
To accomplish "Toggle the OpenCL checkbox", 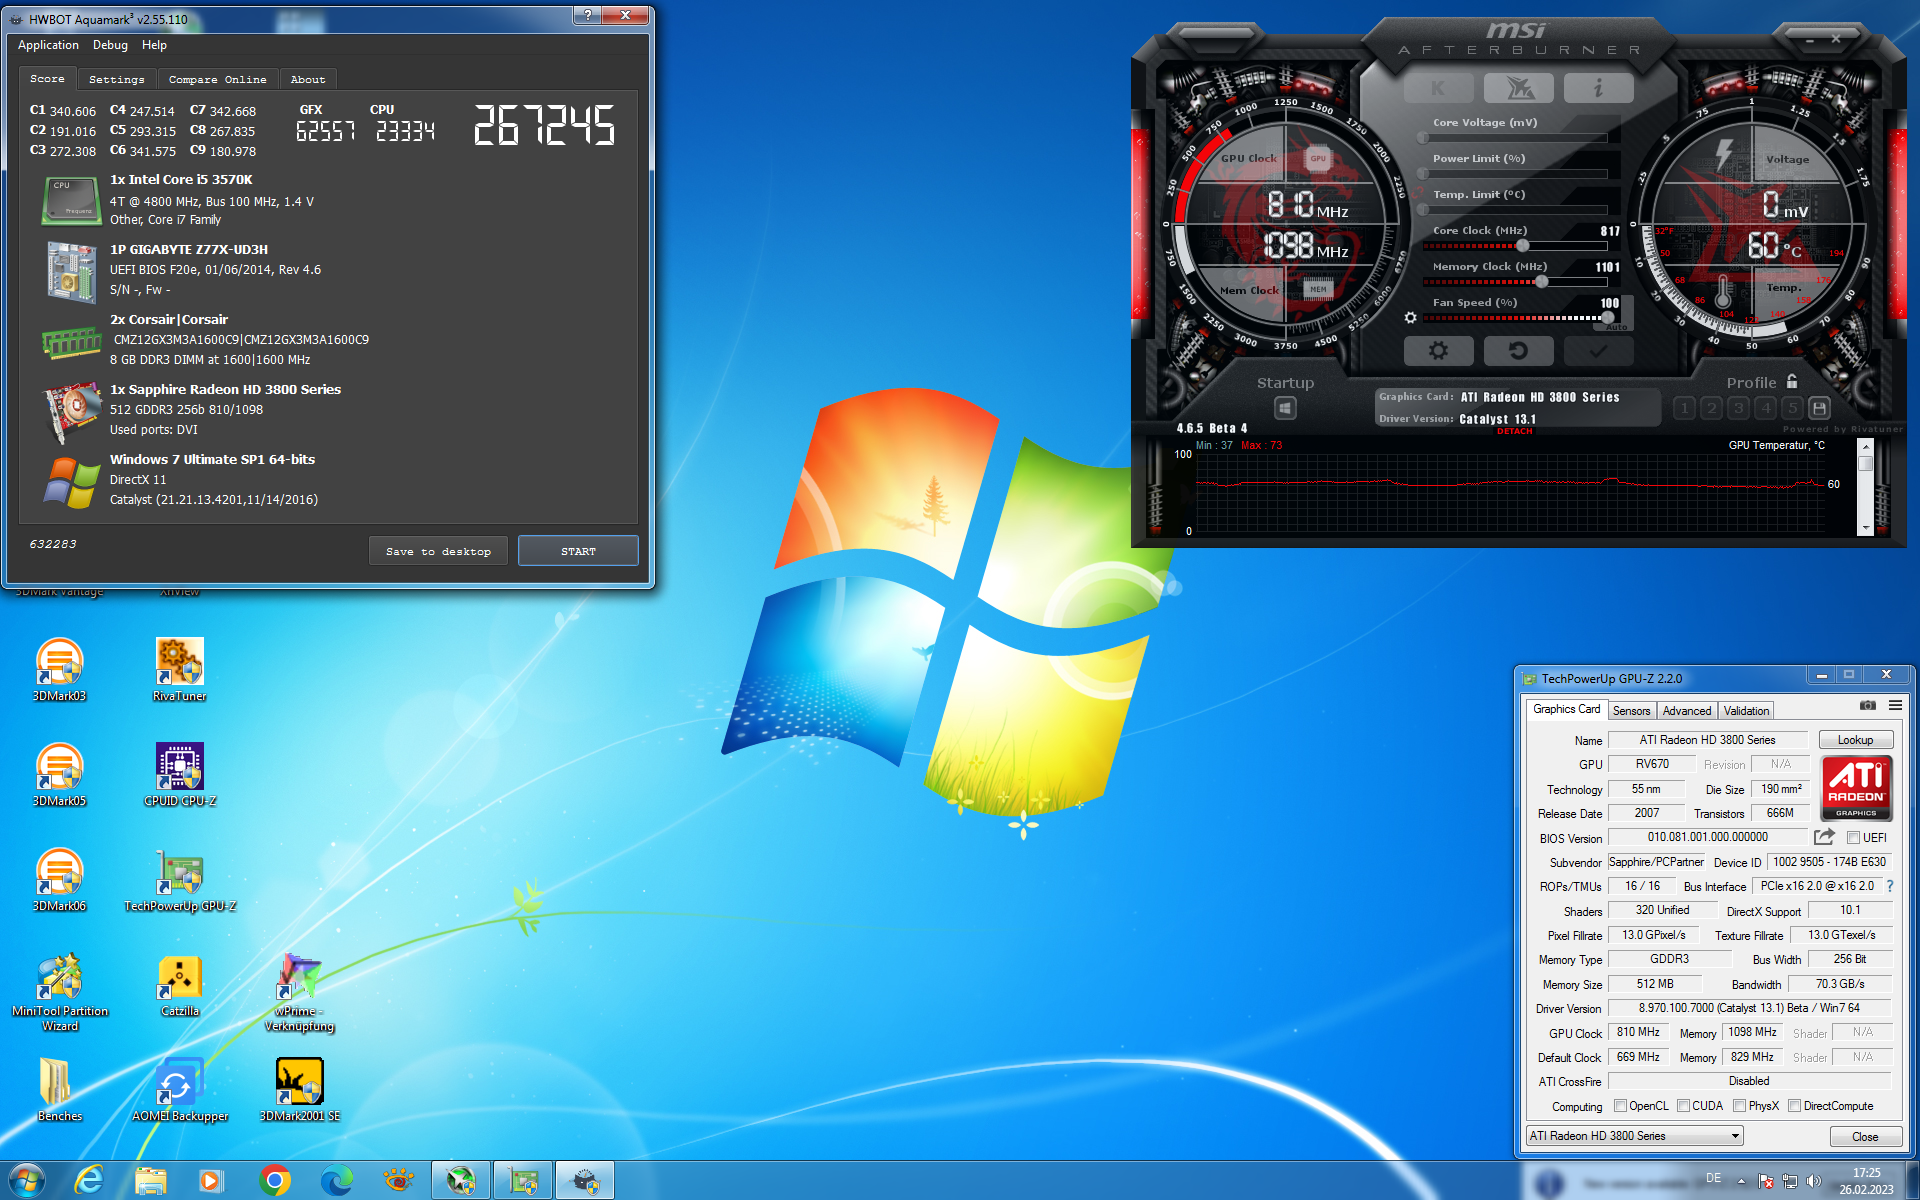I will coord(1620,1106).
